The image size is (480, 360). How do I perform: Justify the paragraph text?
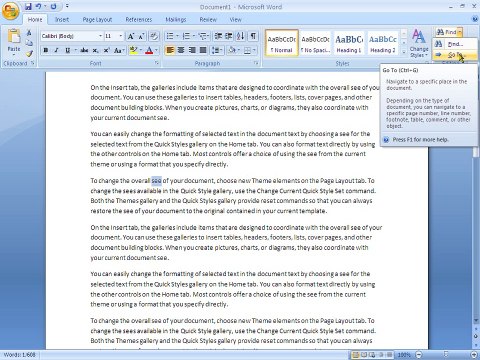tap(203, 50)
